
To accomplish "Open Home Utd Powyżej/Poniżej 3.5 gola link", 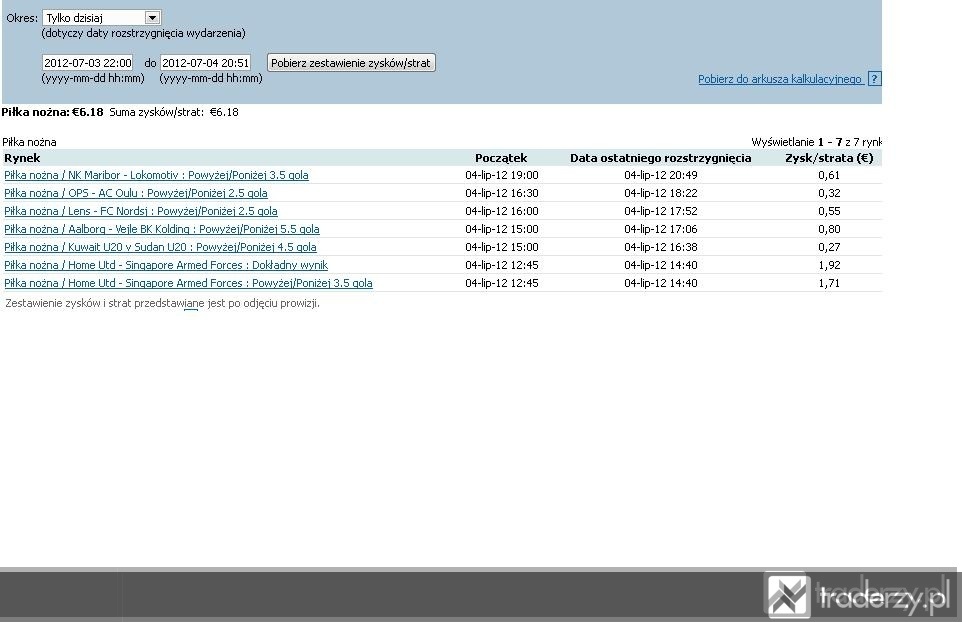I will [188, 283].
